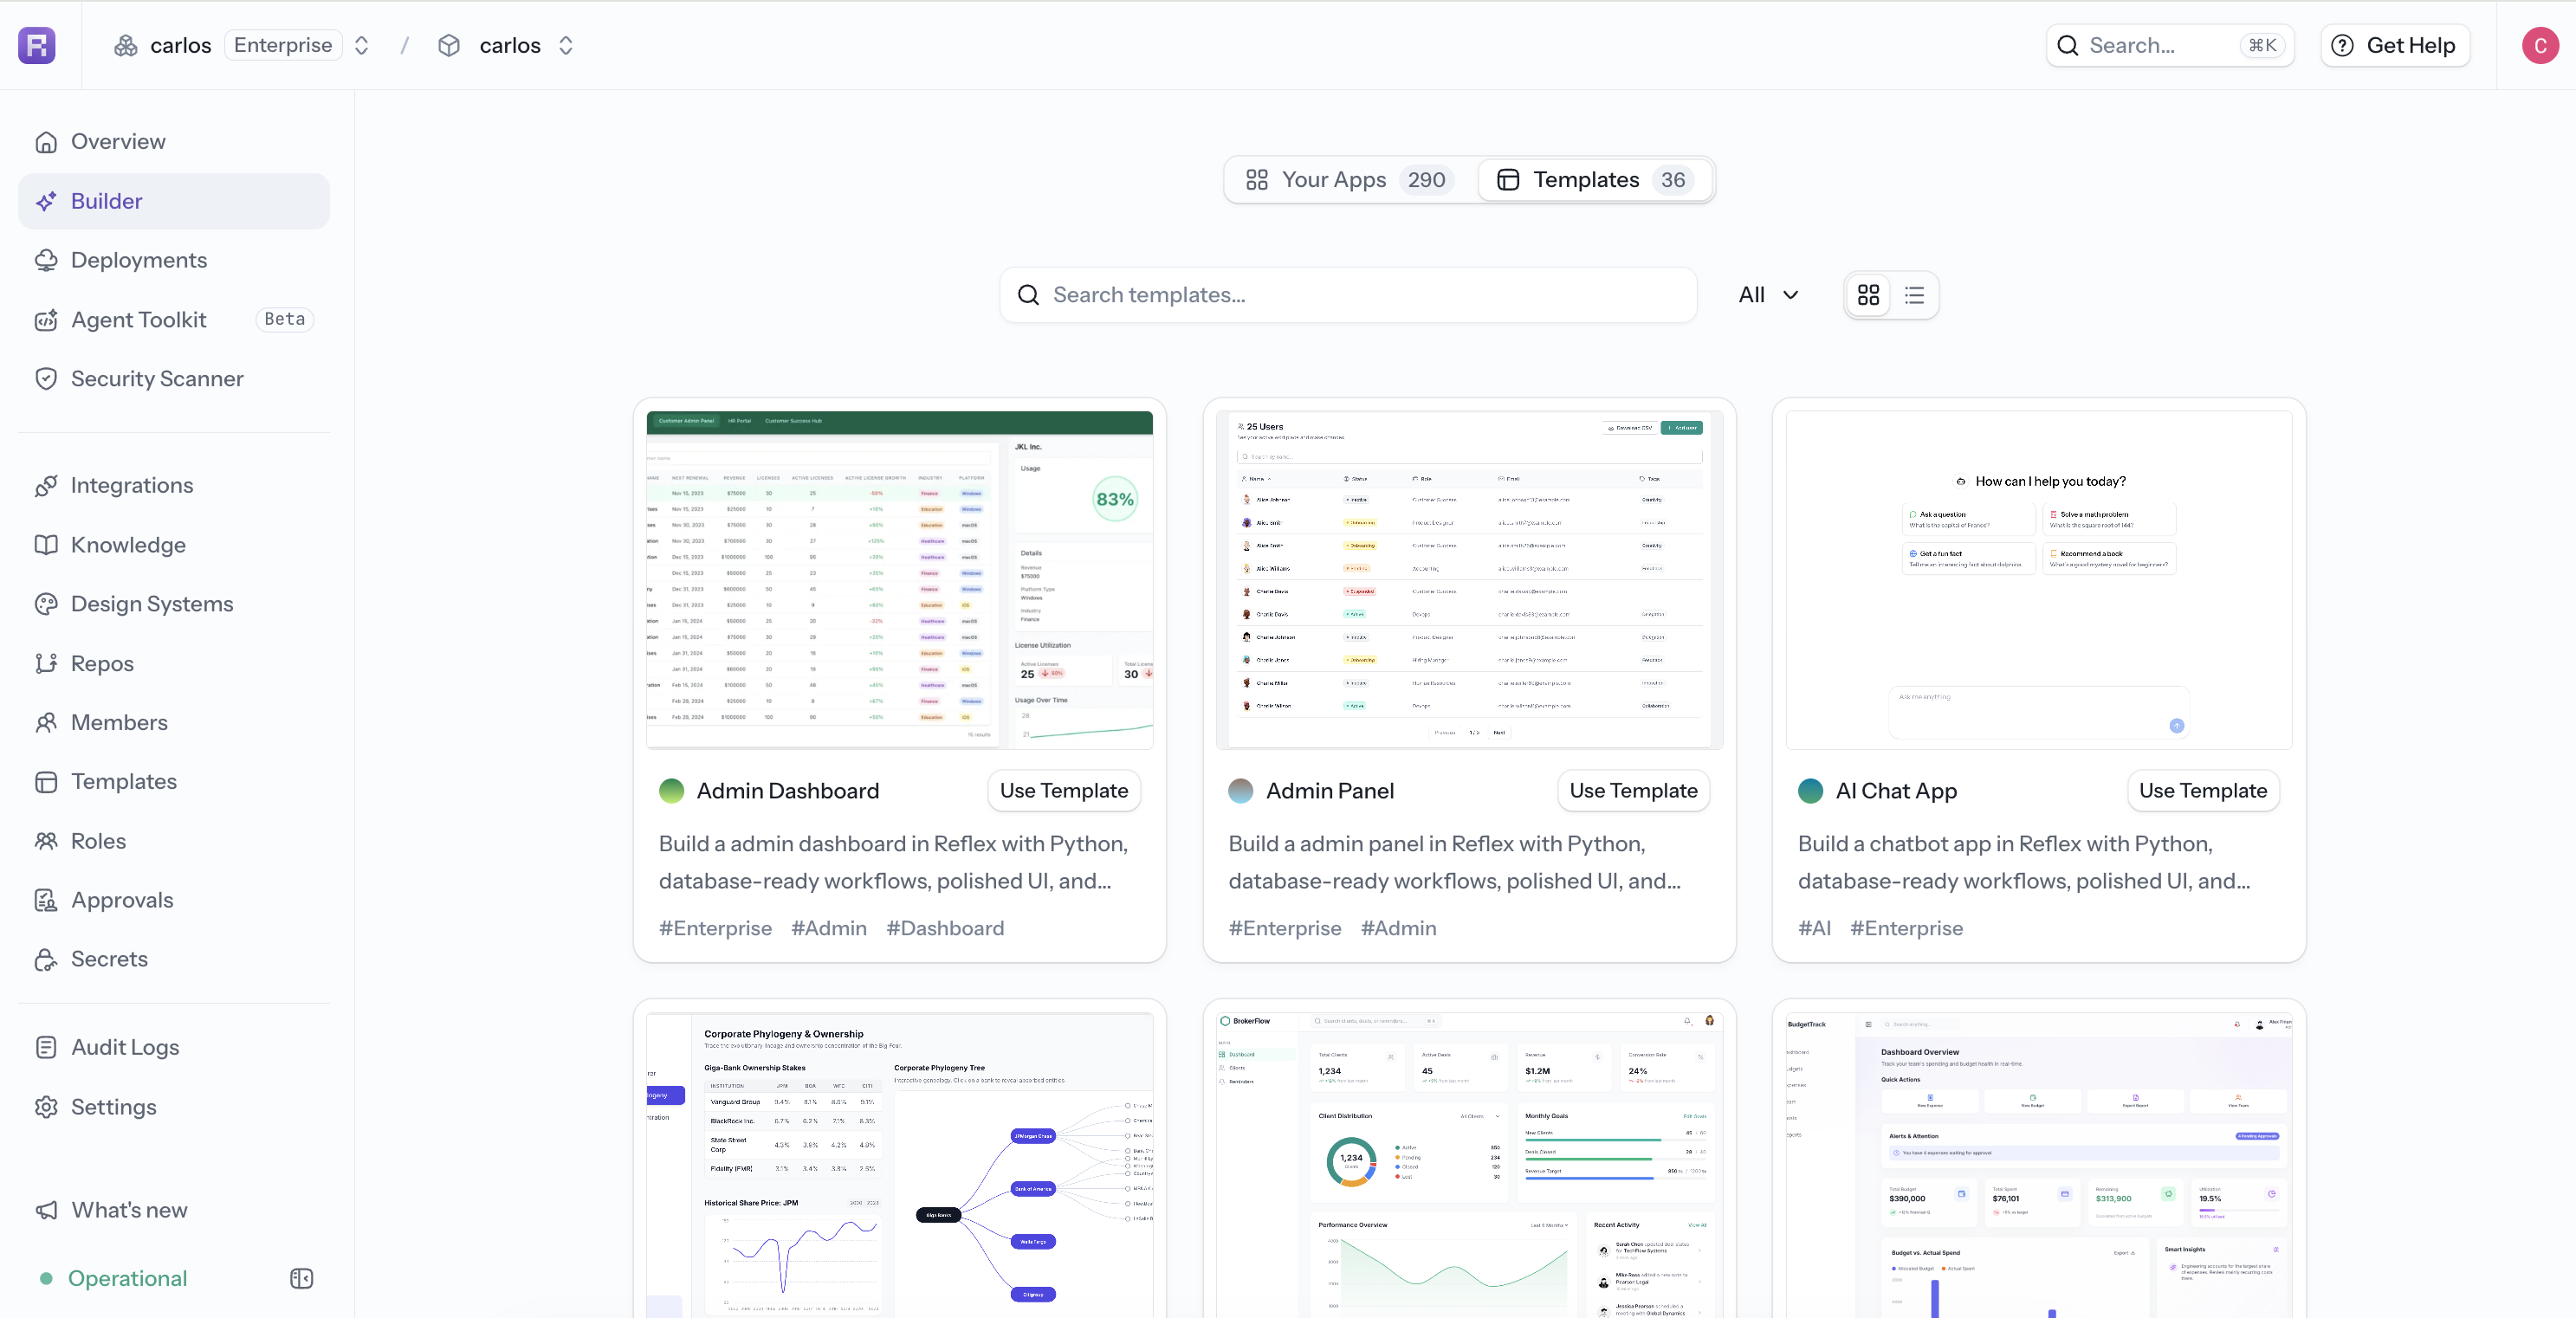Switch to the Your Apps tab

[x=1350, y=180]
